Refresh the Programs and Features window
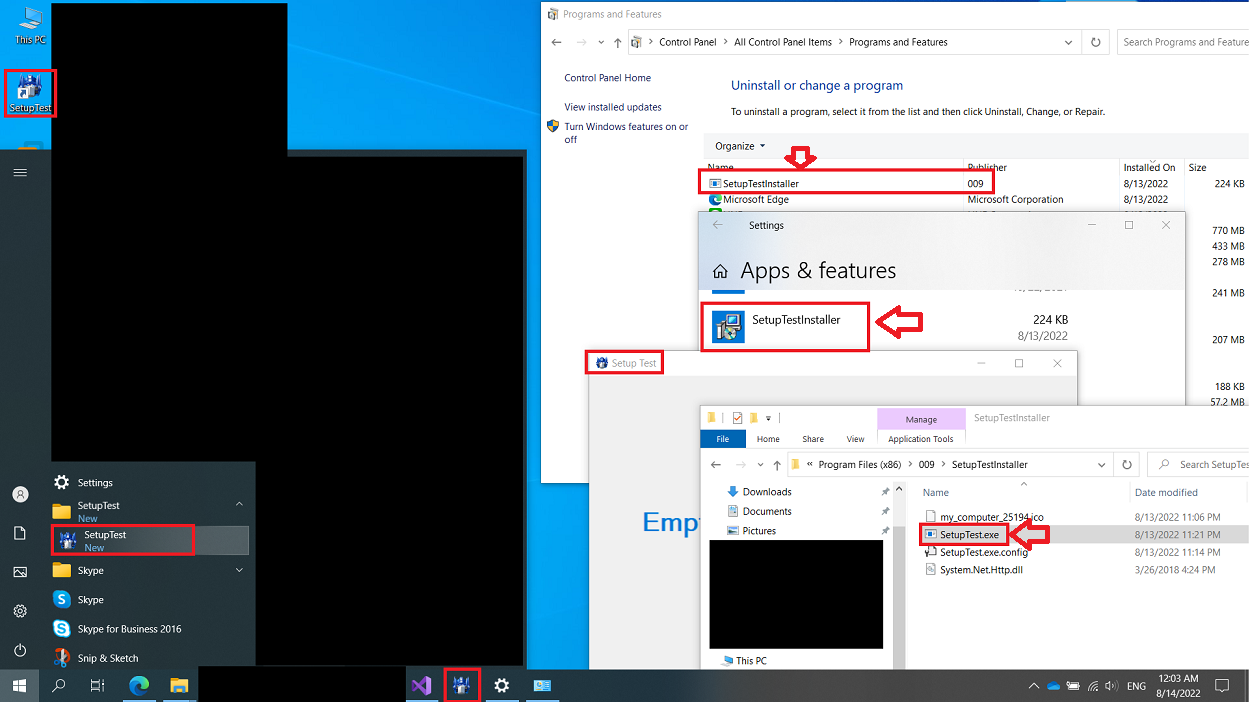 pos(1096,42)
